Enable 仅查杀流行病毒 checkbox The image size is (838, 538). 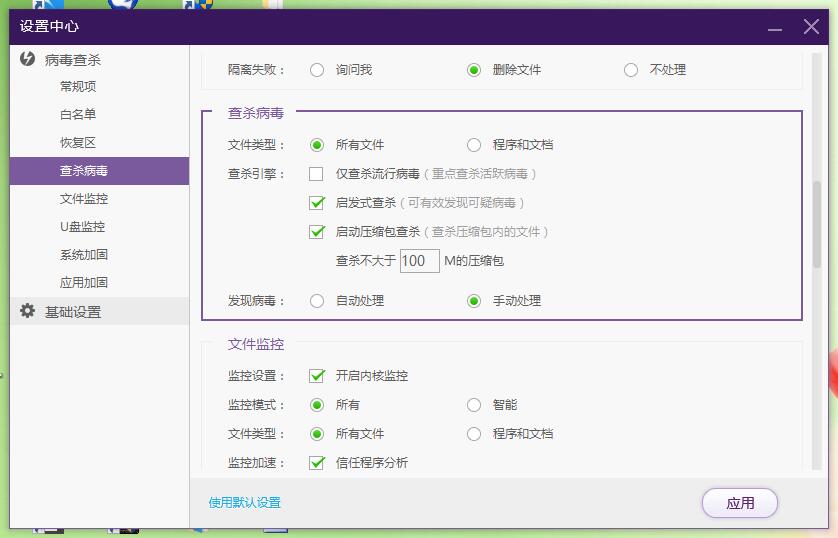(317, 174)
